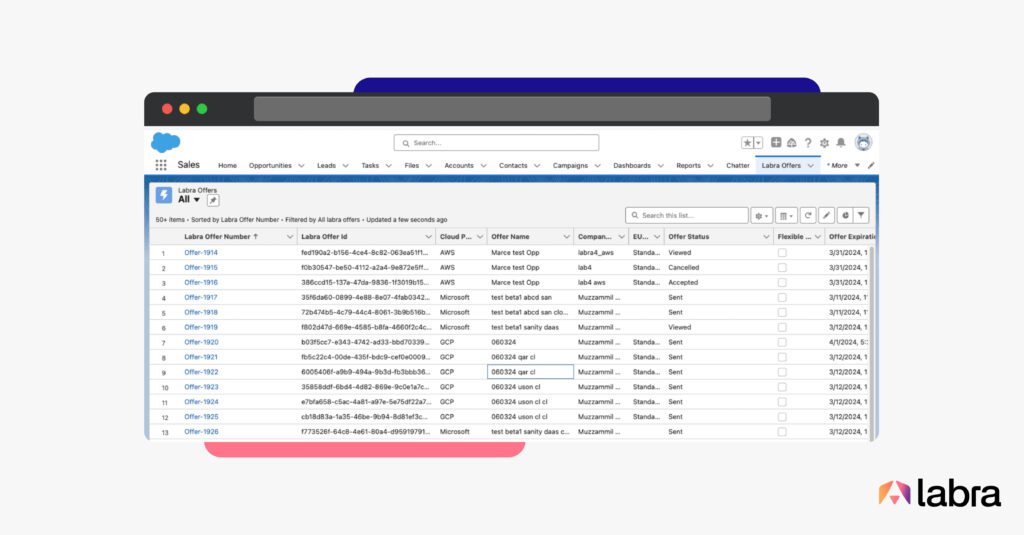The height and width of the screenshot is (535, 1024).
Task: Toggle Flexible checkbox for Offer-1919
Action: pos(782,327)
